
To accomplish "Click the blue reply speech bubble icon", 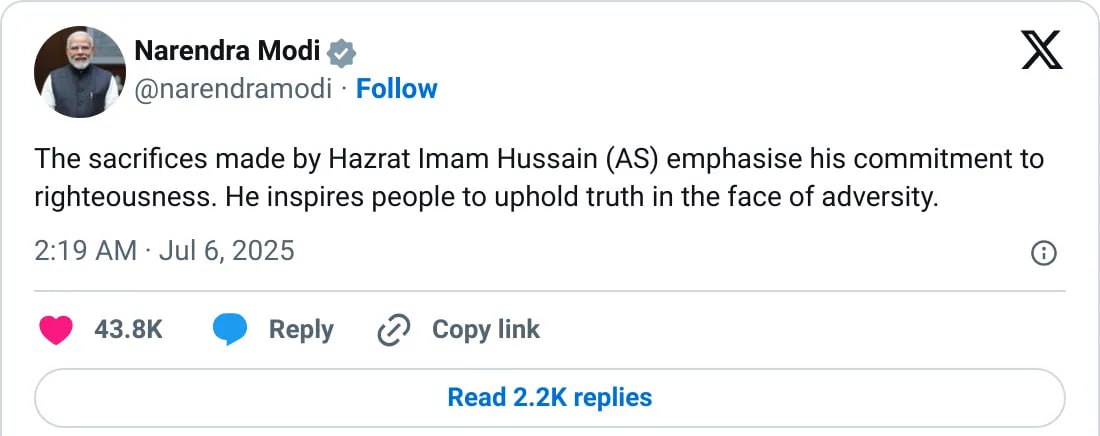I will click(x=229, y=330).
